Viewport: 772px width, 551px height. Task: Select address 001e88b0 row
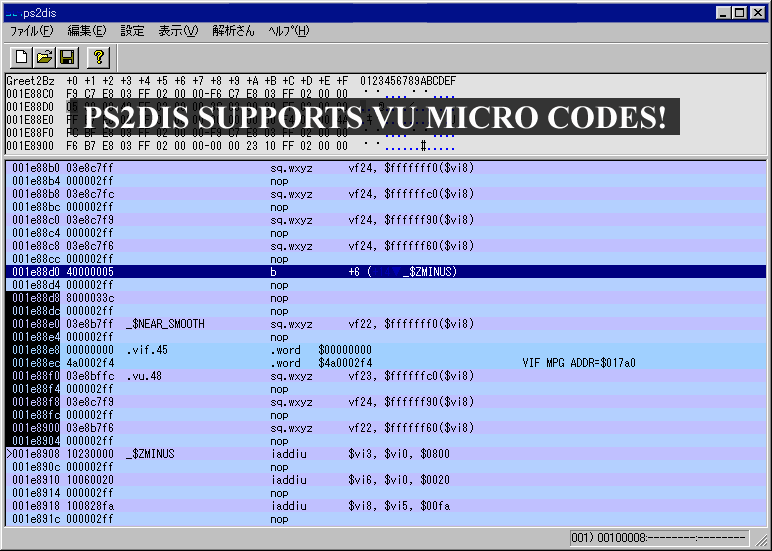pos(386,168)
